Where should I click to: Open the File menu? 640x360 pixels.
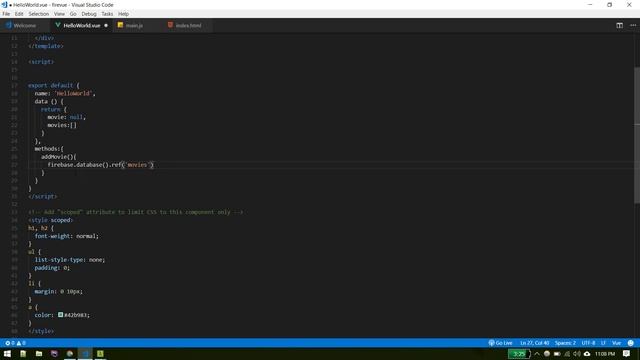point(6,14)
